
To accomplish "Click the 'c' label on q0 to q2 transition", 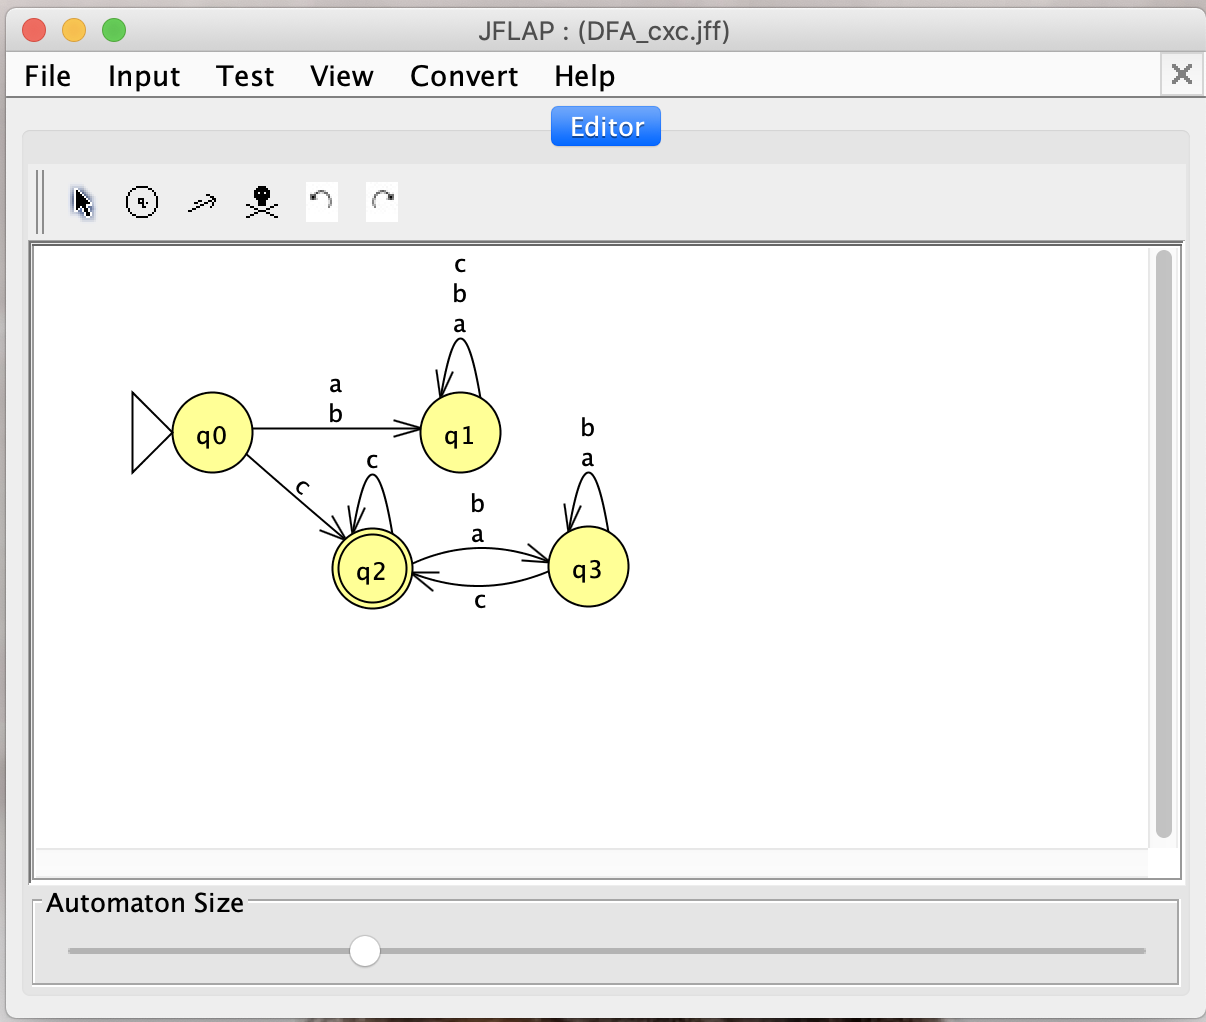I will coord(302,488).
